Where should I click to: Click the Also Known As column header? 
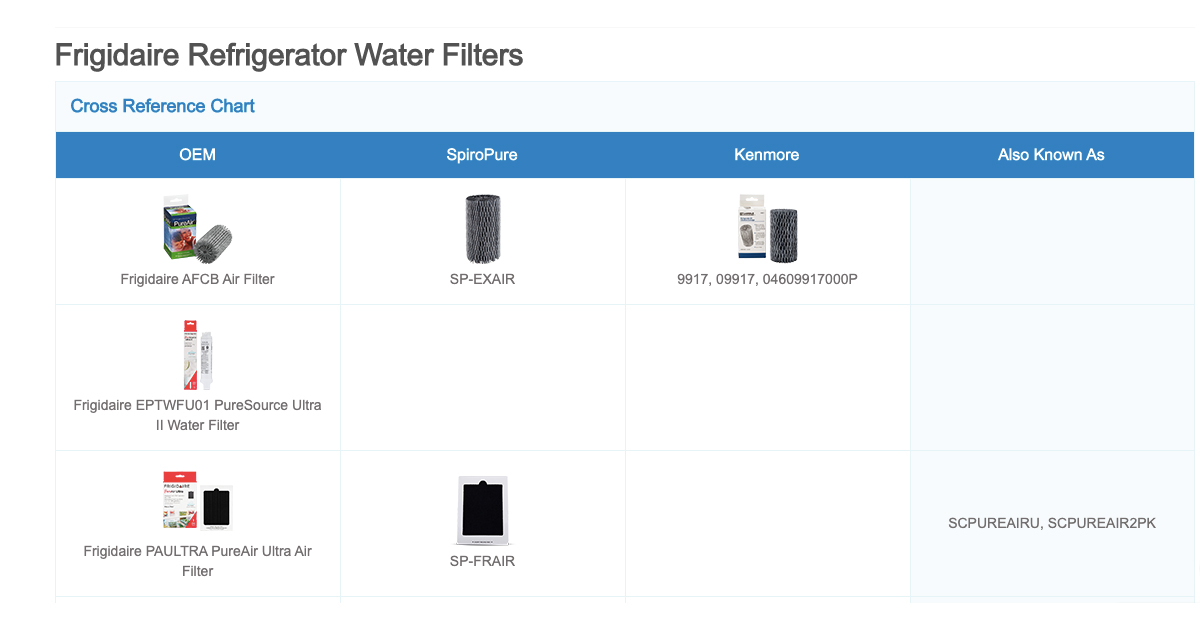[1052, 155]
